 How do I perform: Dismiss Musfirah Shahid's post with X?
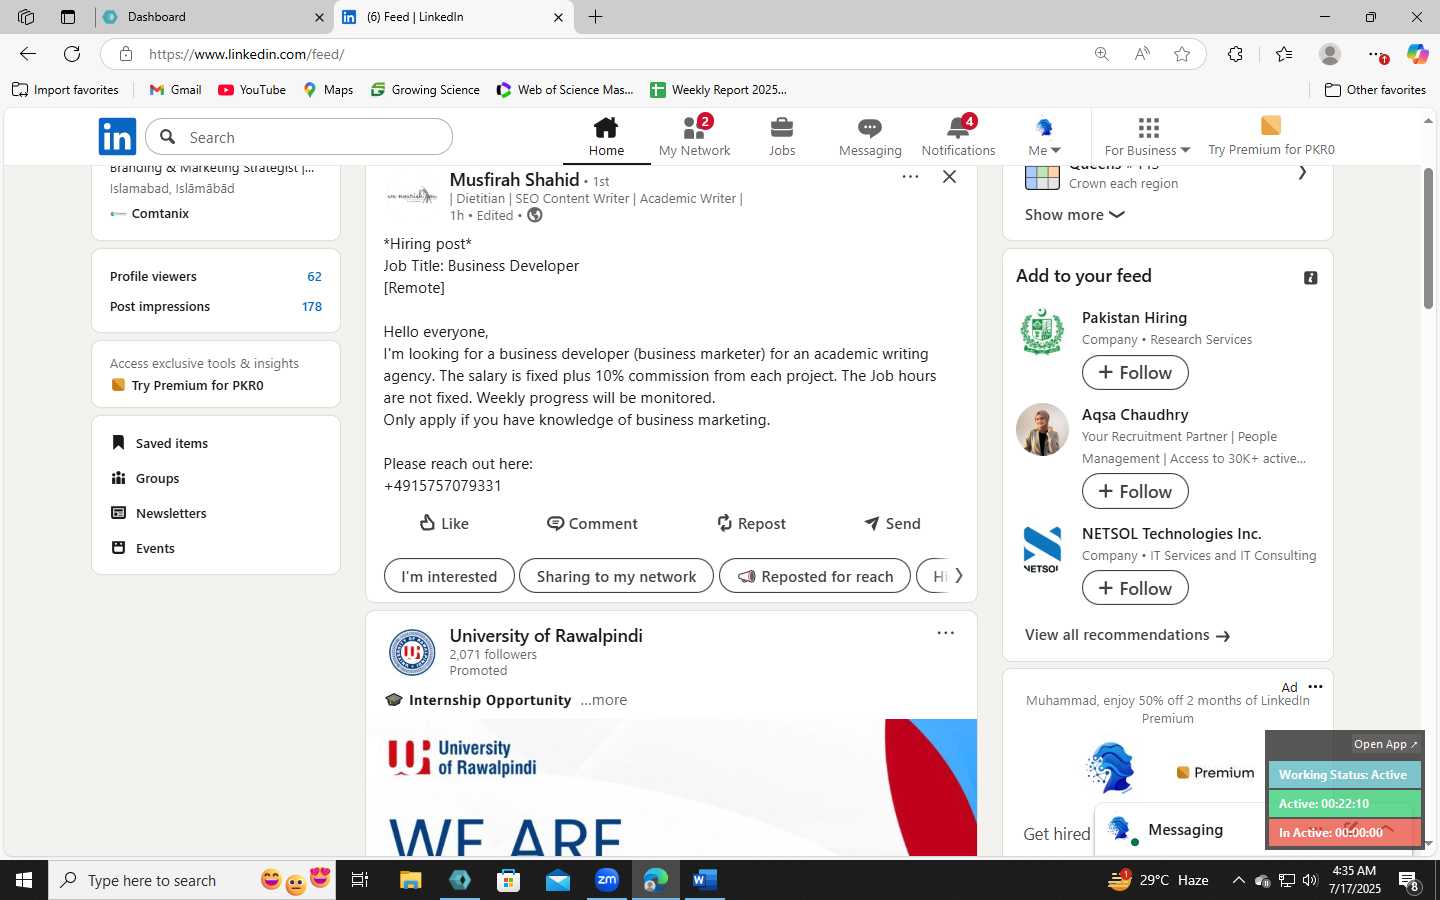coord(949,177)
